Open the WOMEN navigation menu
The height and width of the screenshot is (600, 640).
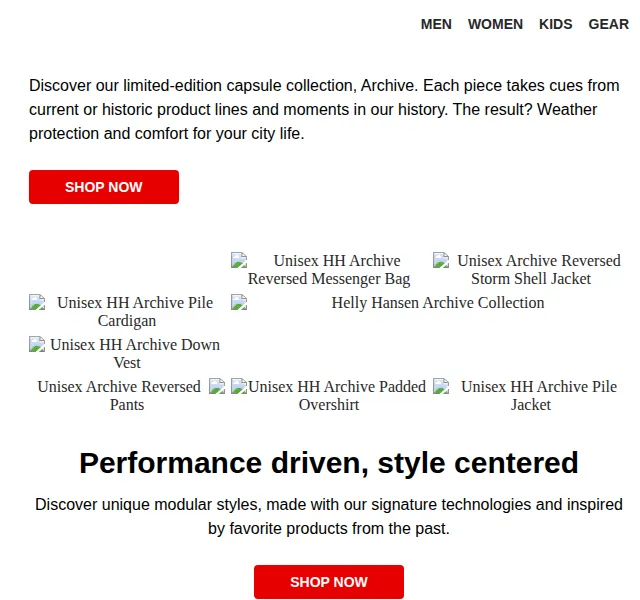[495, 24]
